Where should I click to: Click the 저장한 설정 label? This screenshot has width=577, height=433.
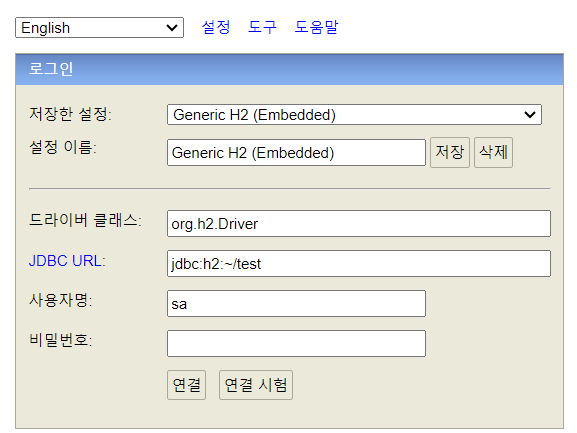(x=70, y=114)
